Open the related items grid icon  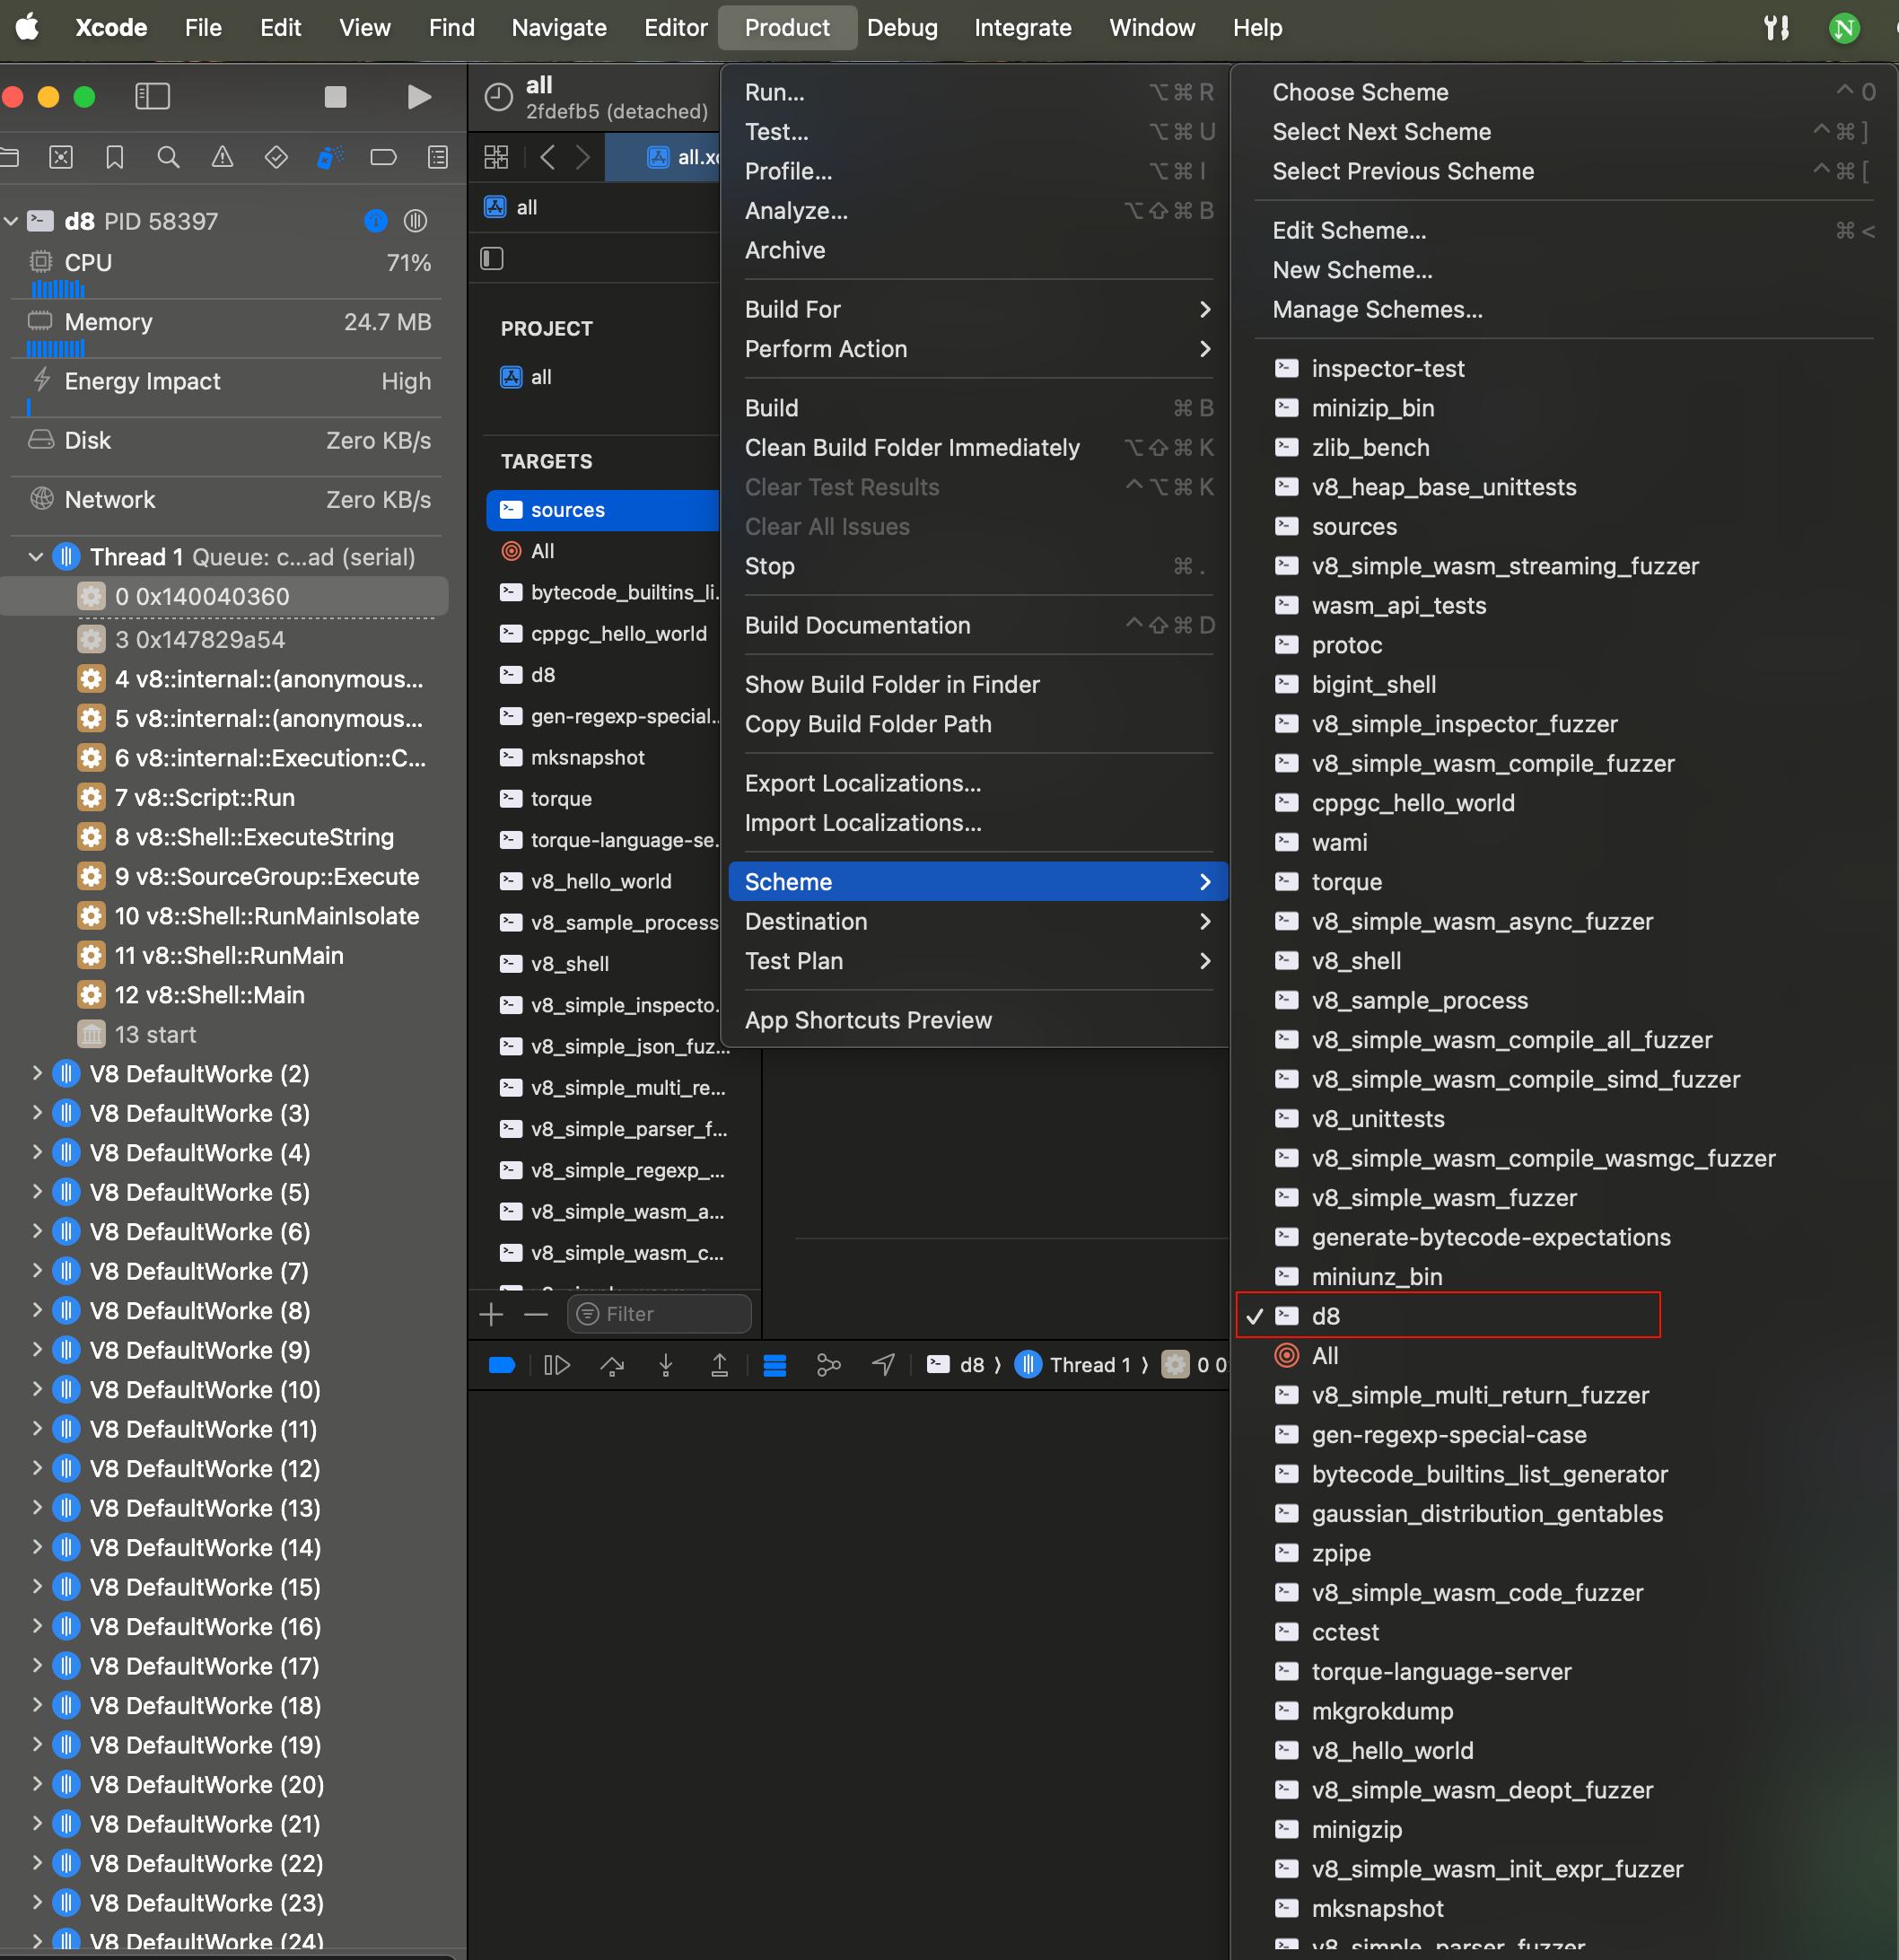tap(496, 157)
